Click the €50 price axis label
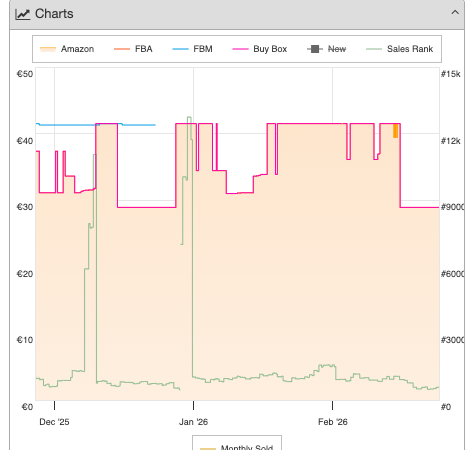 (25, 74)
